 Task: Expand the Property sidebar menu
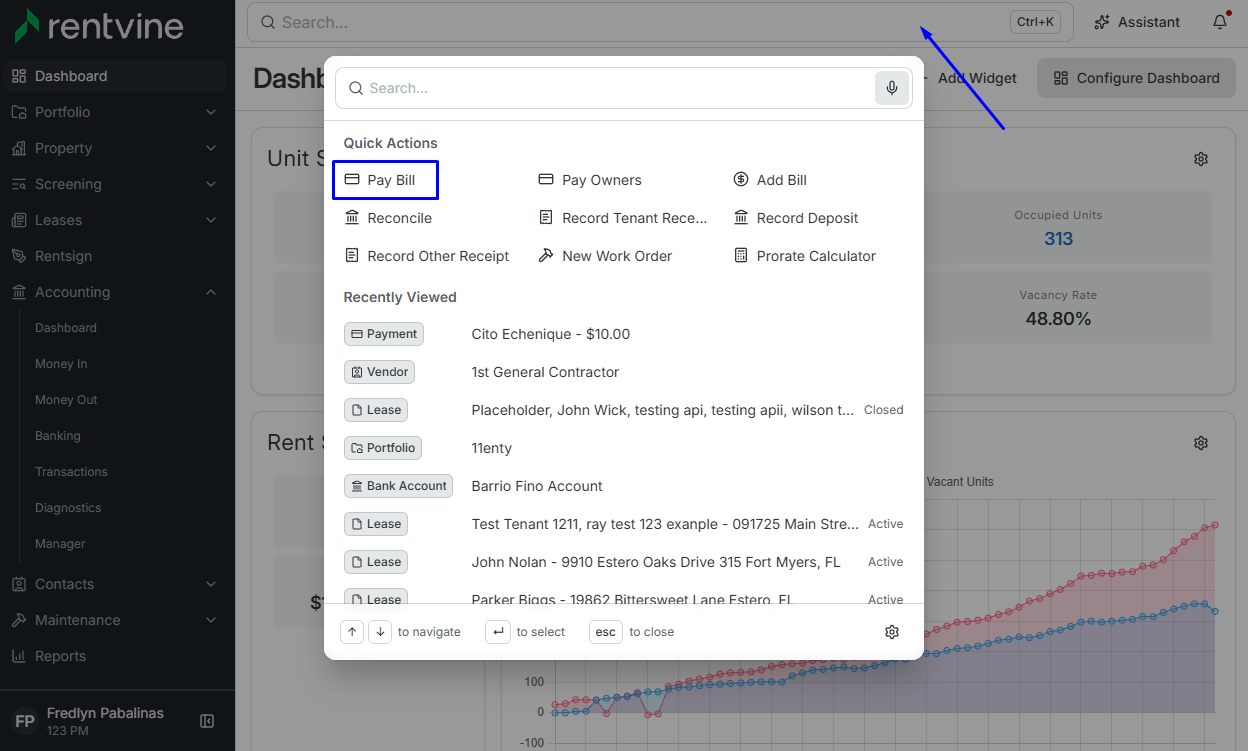click(117, 148)
